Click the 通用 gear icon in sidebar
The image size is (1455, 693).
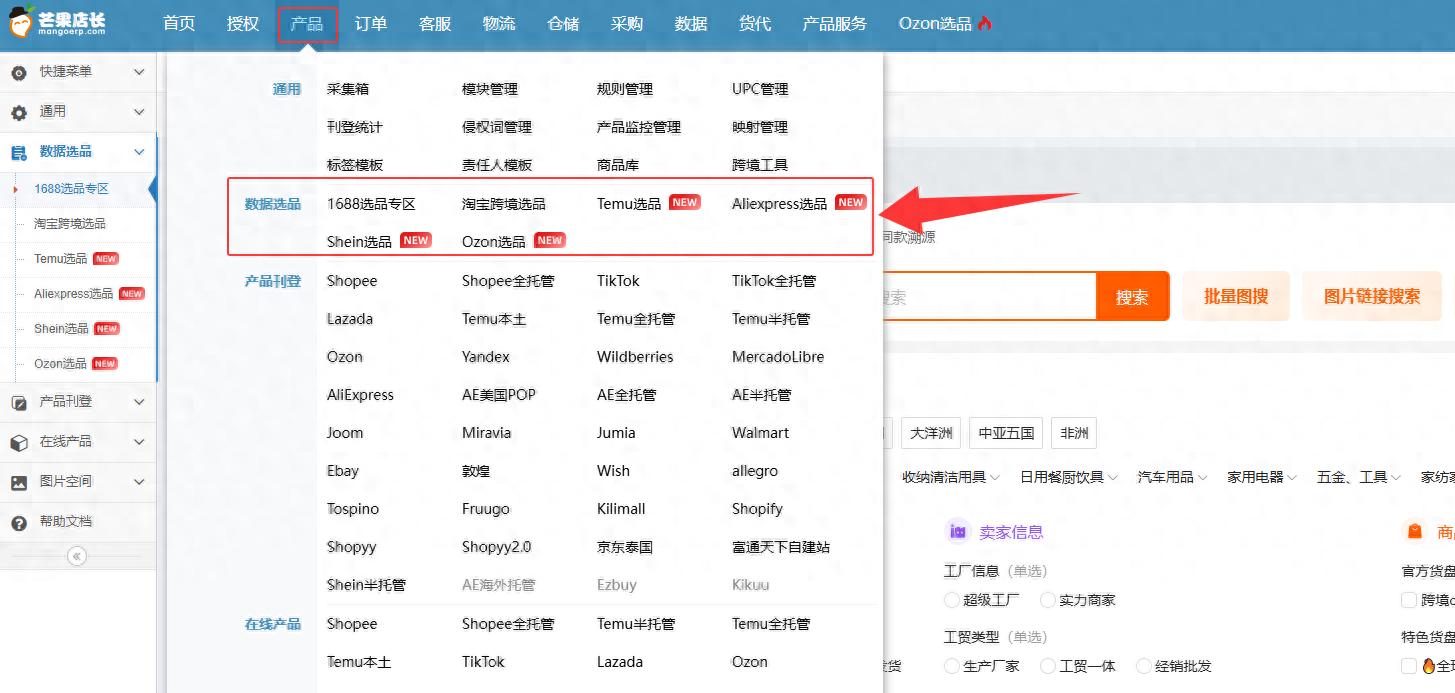point(19,112)
